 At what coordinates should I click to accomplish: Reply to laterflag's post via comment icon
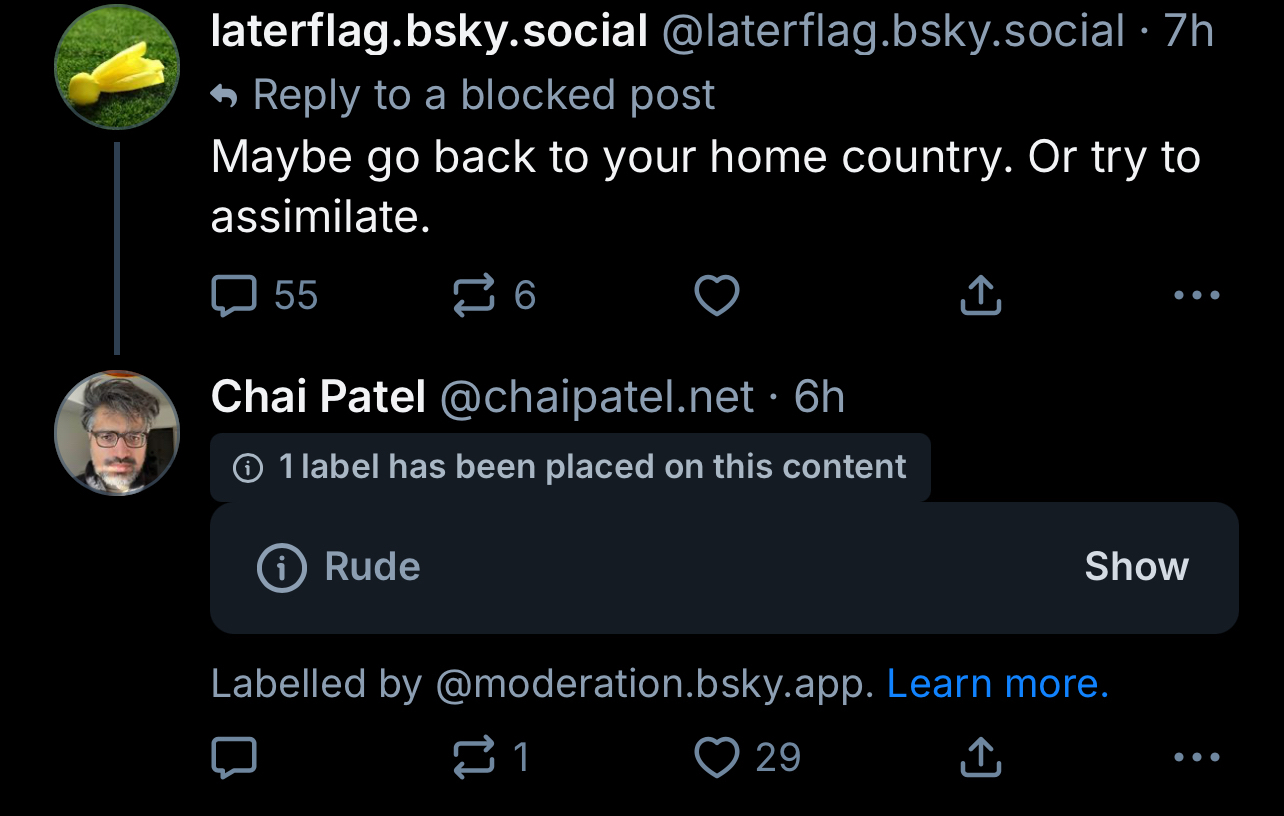(235, 296)
